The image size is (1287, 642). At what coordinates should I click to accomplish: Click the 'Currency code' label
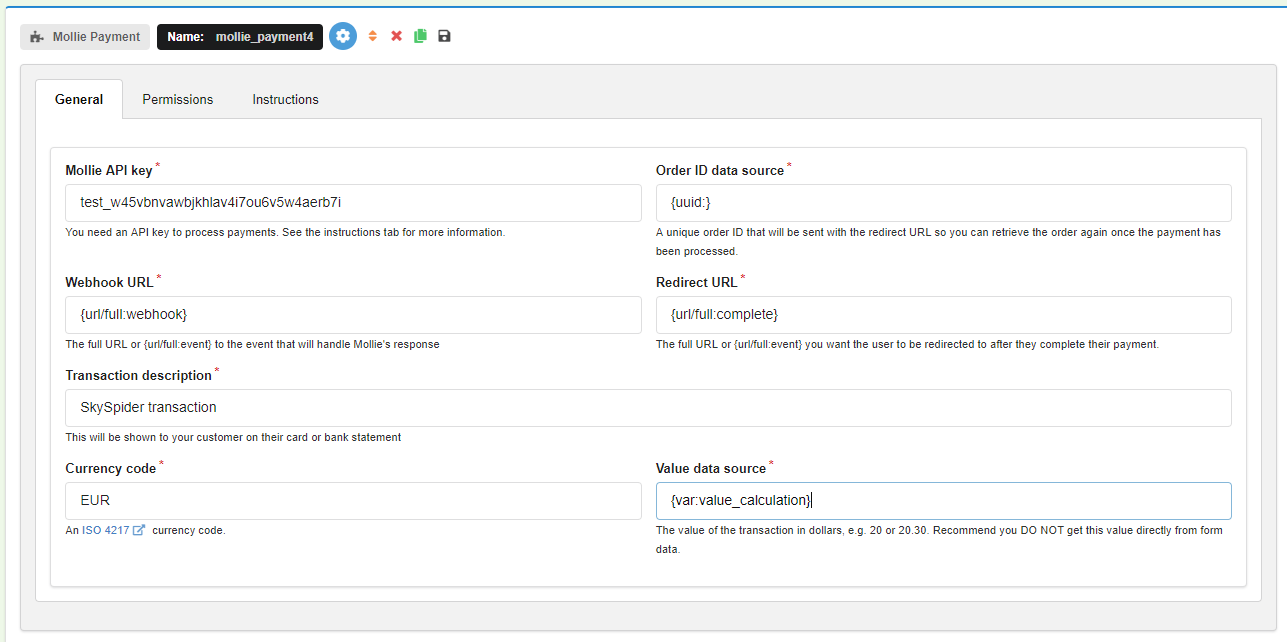tap(111, 469)
